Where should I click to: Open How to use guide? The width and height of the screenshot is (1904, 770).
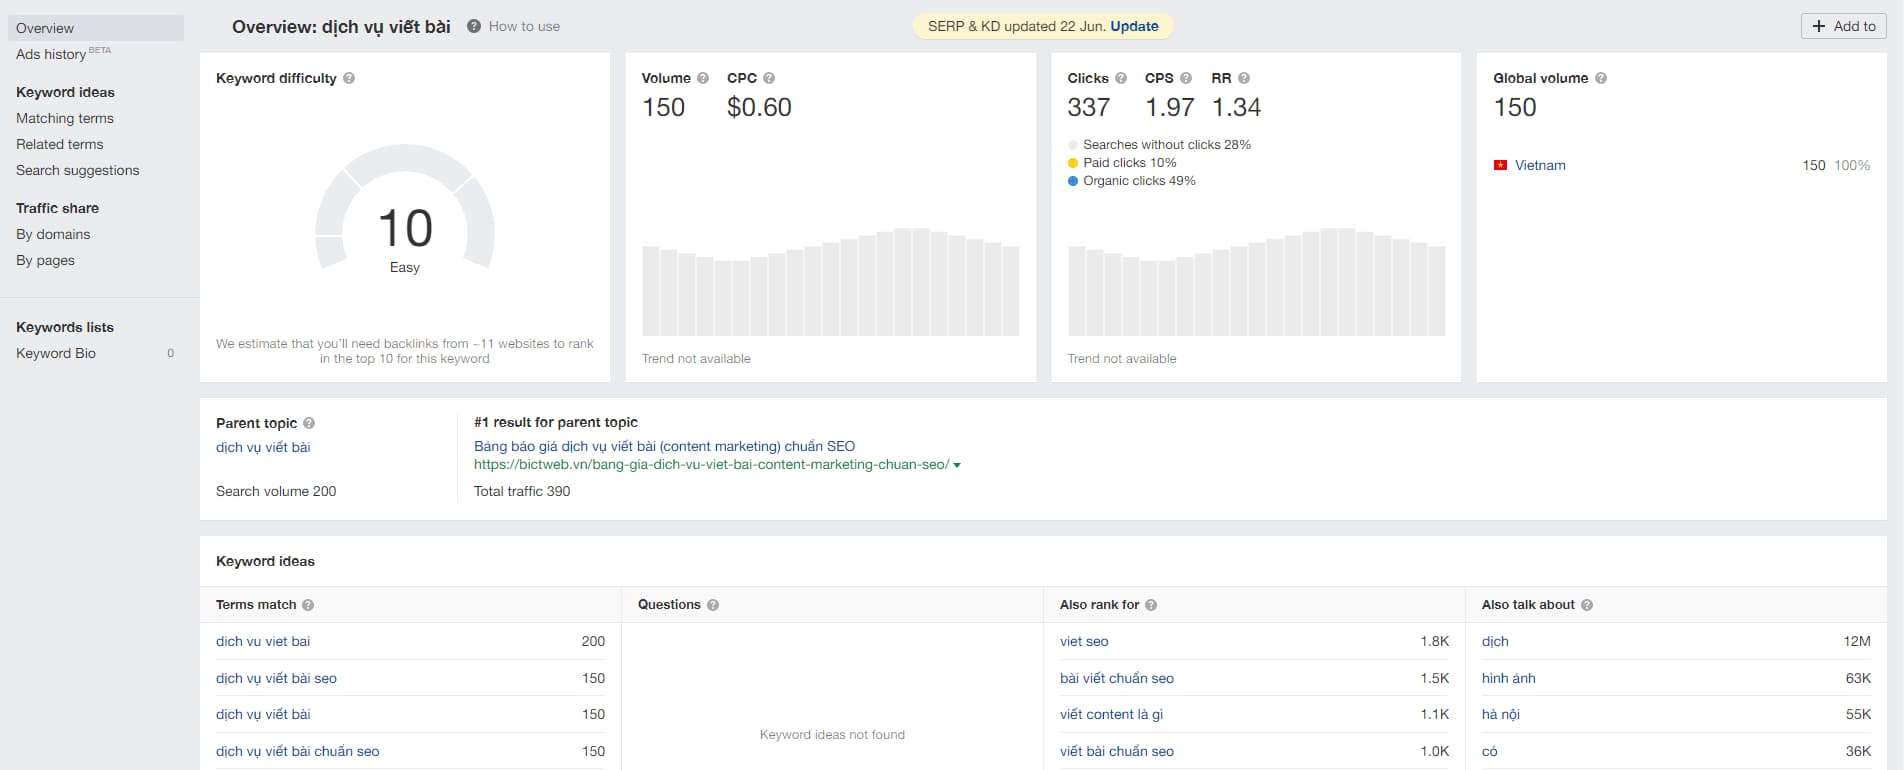click(x=524, y=26)
